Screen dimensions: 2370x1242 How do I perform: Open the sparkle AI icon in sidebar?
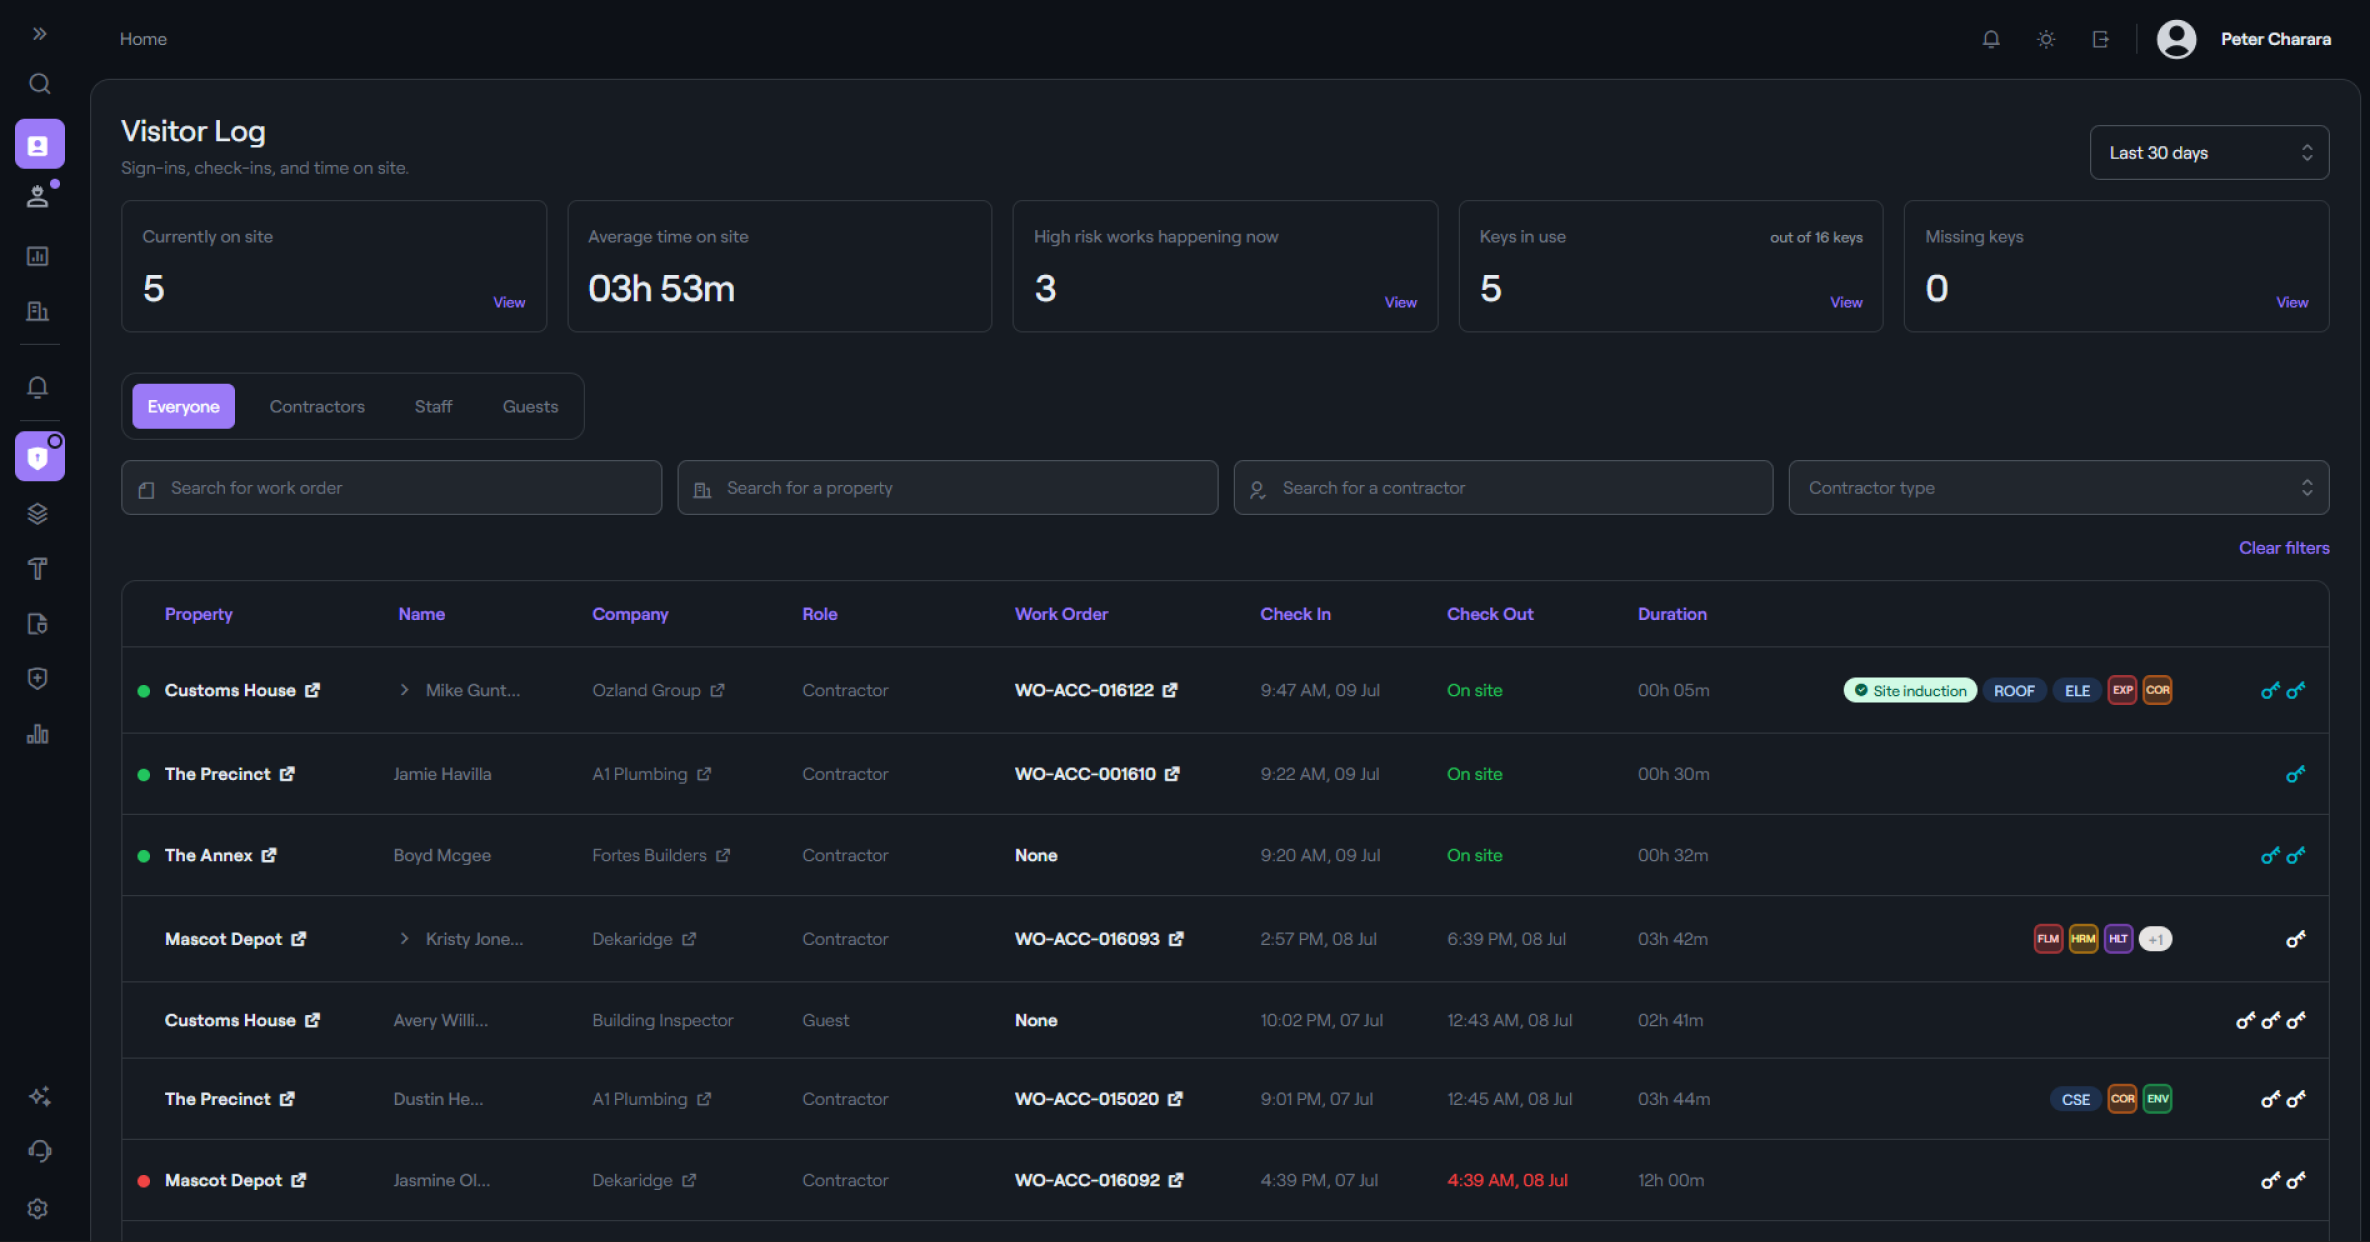(39, 1096)
